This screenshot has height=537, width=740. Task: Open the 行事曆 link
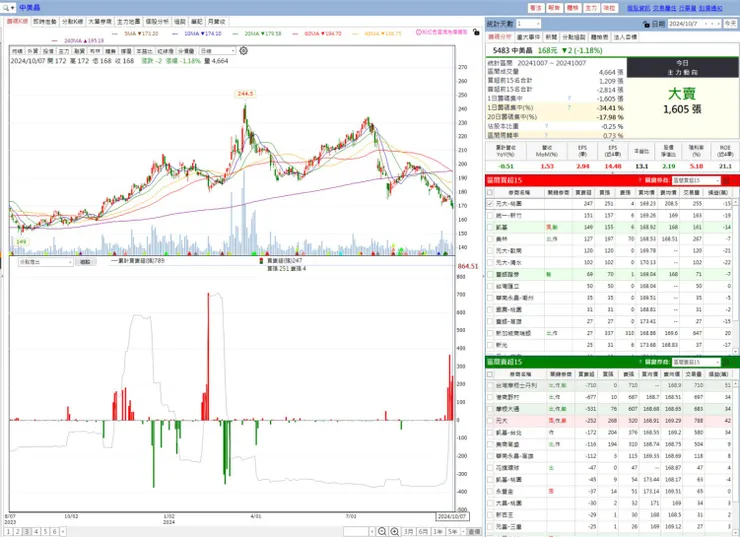(x=688, y=8)
